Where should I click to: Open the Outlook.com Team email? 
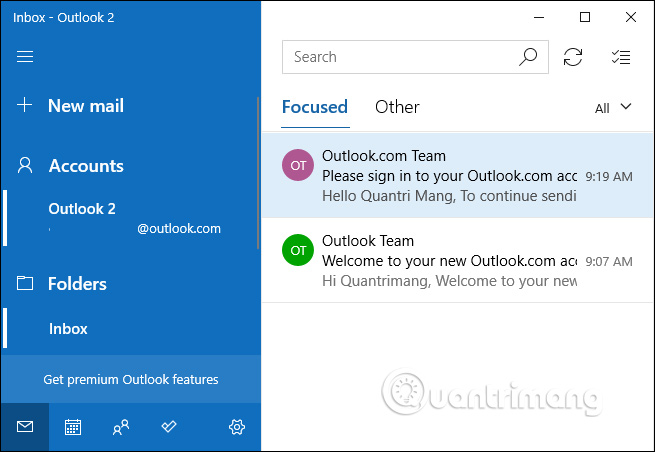tap(457, 175)
